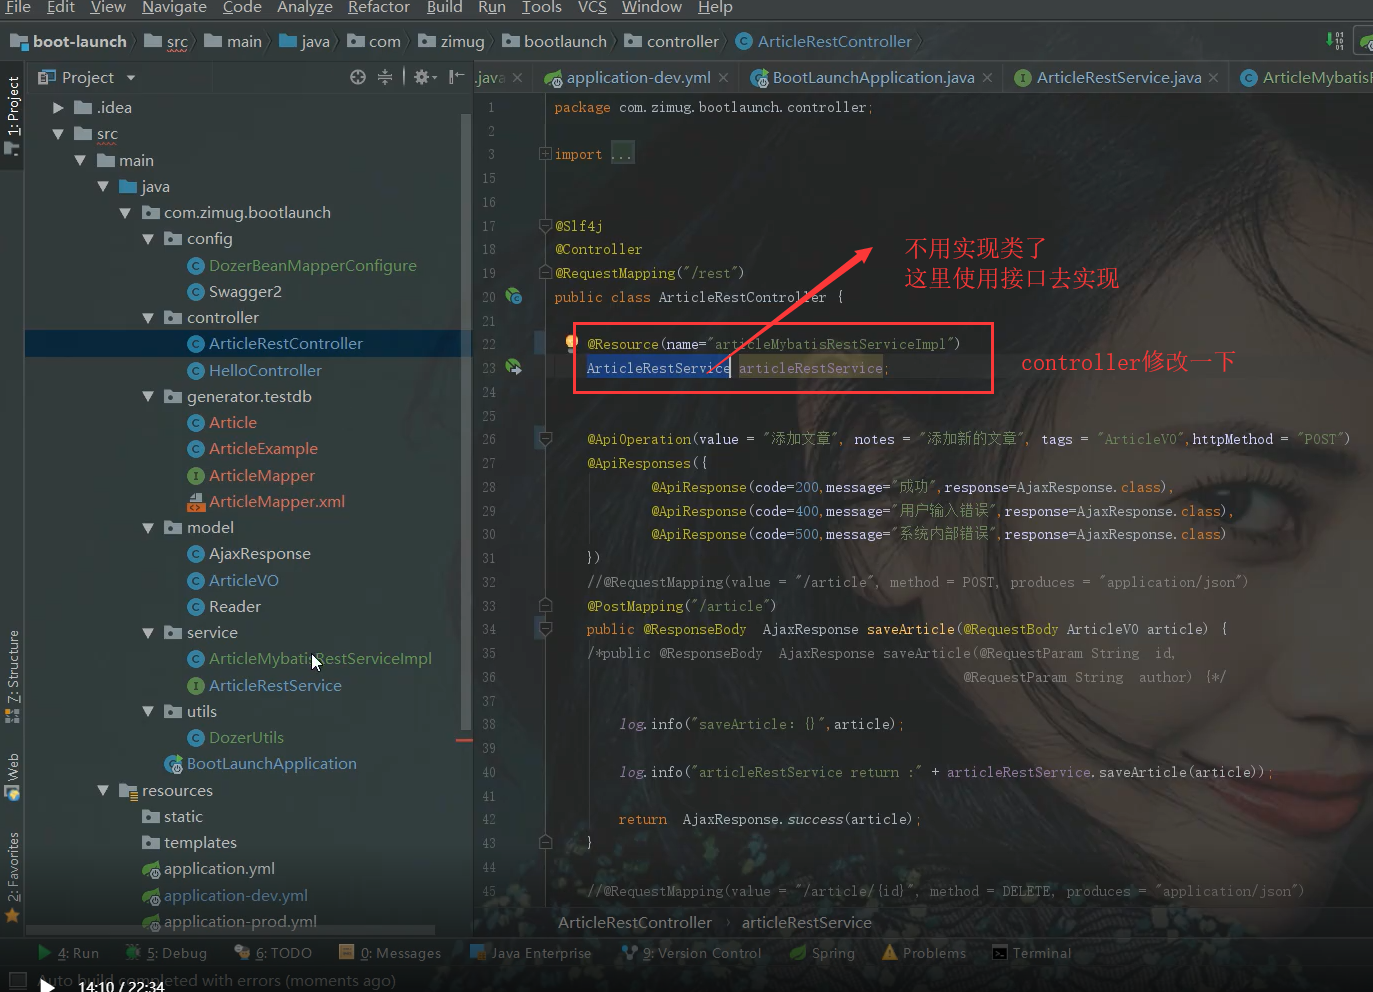This screenshot has width=1373, height=992.
Task: Select ArticleMybatisRestServiceImpl in project tree
Action: click(x=320, y=659)
